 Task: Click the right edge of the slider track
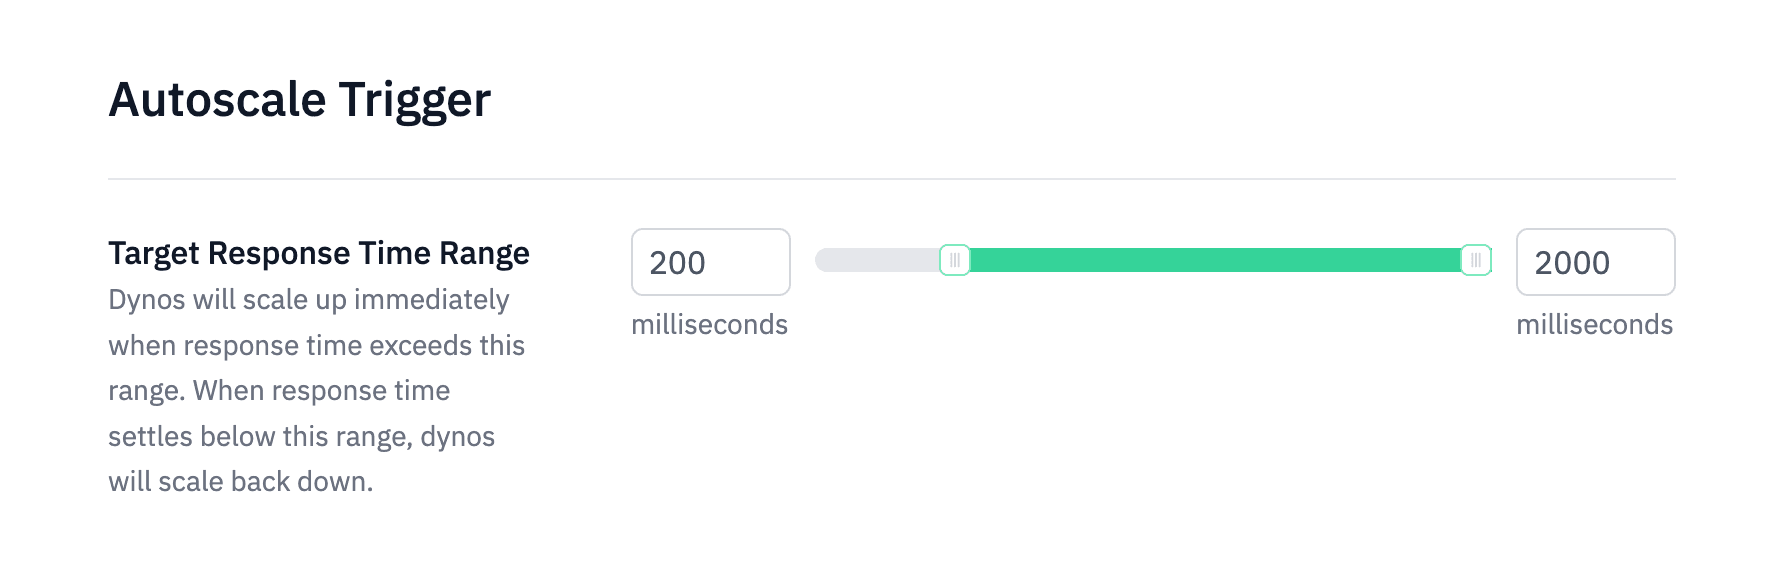click(x=1488, y=260)
